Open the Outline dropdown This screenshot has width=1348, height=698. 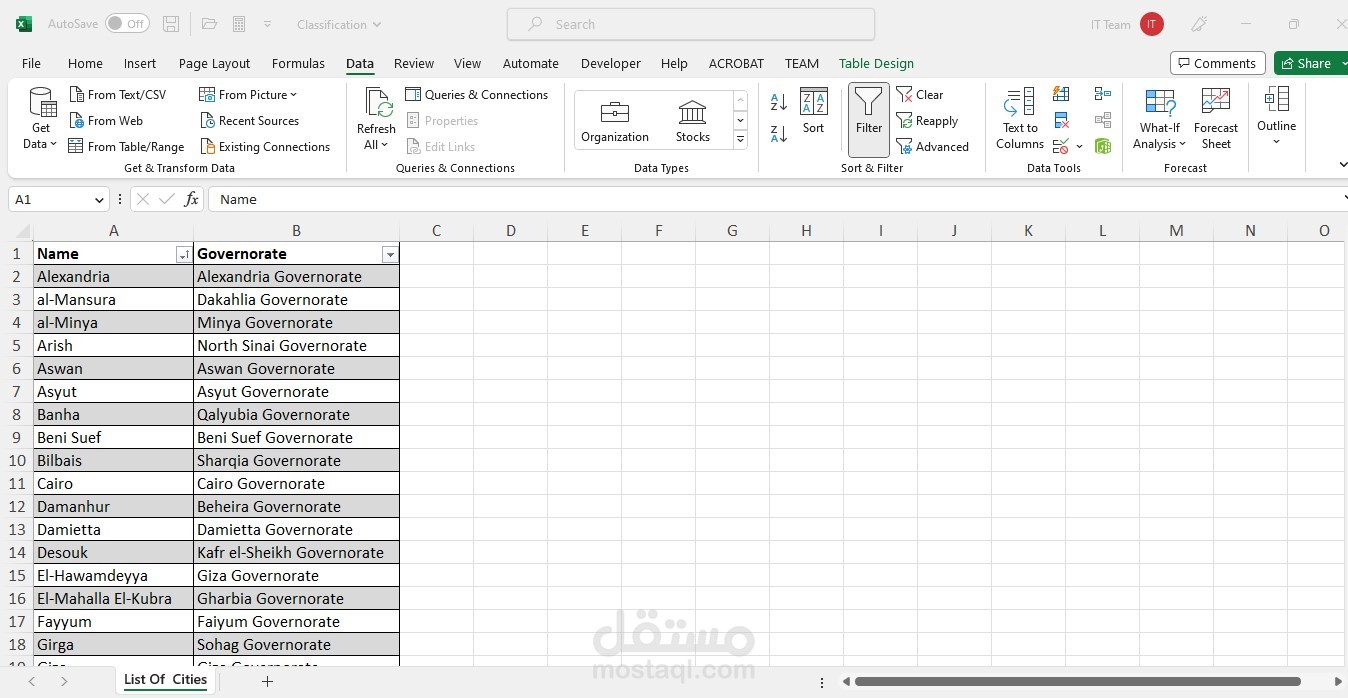point(1276,117)
